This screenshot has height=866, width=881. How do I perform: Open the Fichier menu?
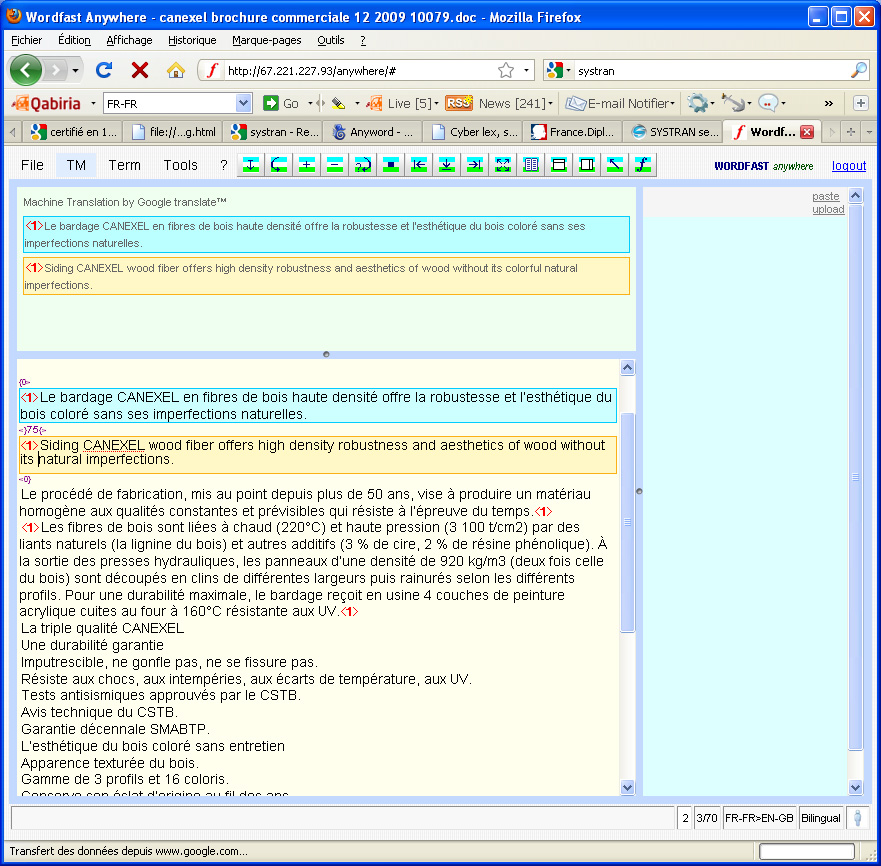(26, 40)
